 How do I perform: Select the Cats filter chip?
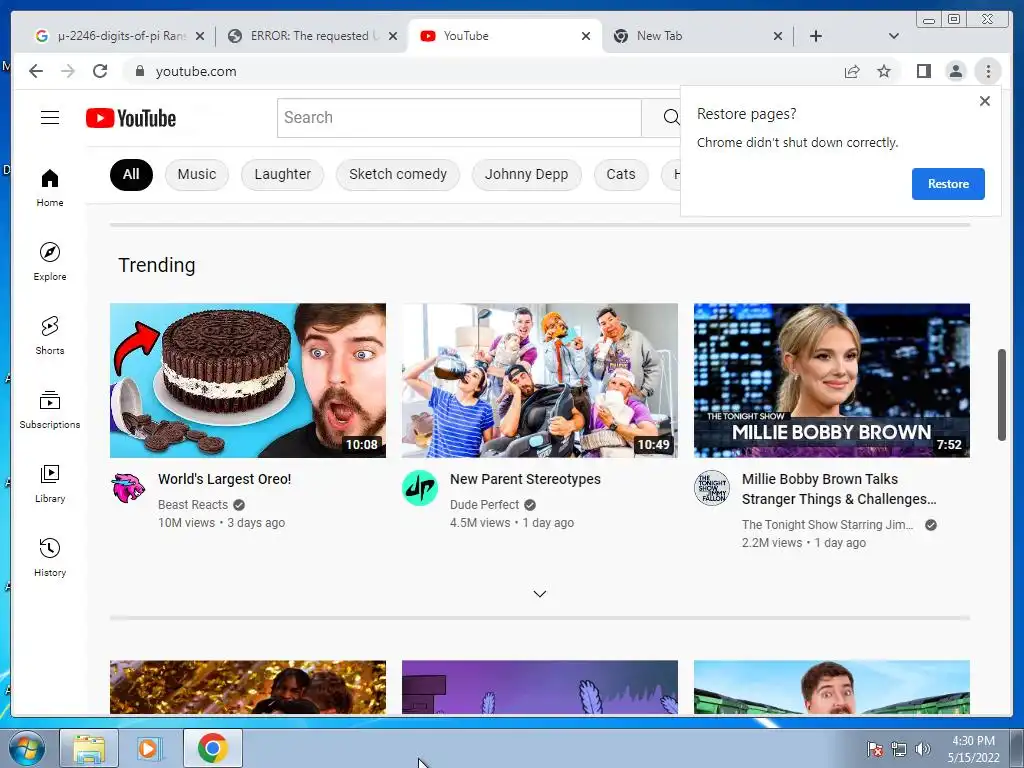tap(621, 174)
